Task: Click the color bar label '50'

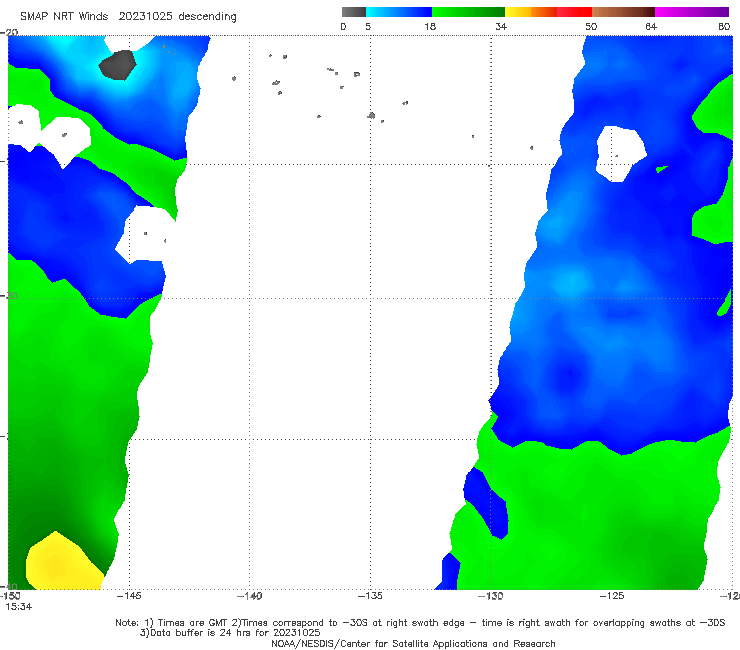Action: coord(591,27)
